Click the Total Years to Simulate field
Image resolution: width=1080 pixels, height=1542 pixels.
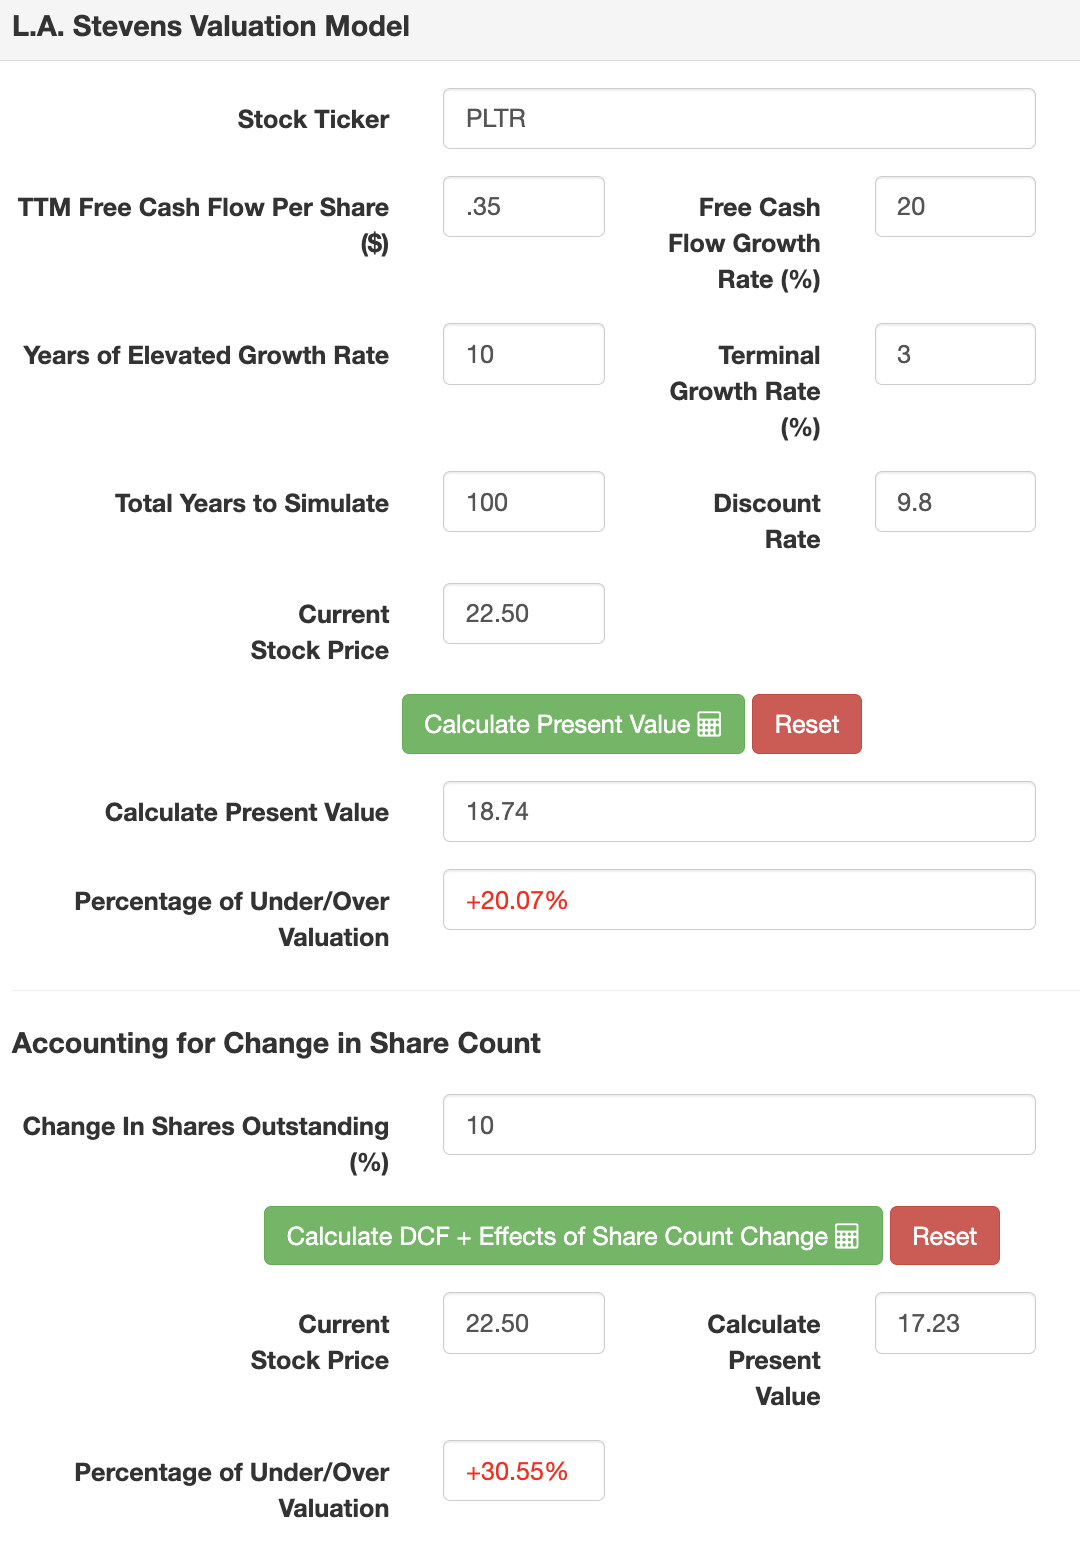point(523,502)
